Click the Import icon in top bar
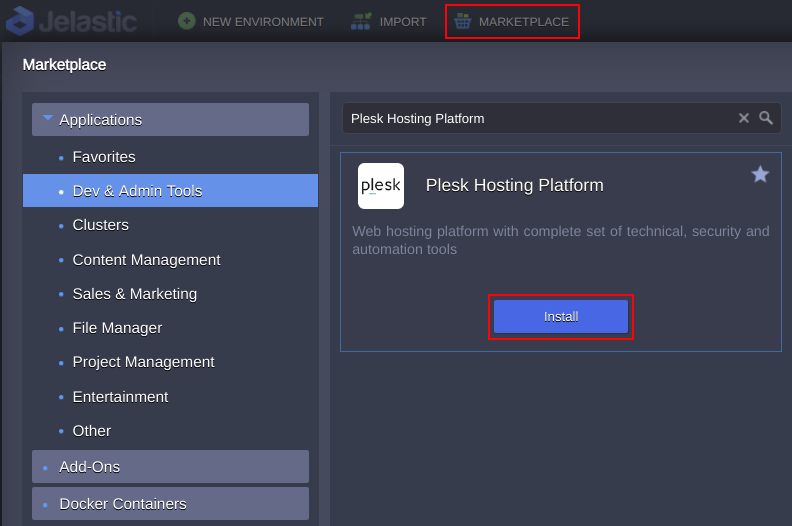The height and width of the screenshot is (526, 792). [361, 21]
